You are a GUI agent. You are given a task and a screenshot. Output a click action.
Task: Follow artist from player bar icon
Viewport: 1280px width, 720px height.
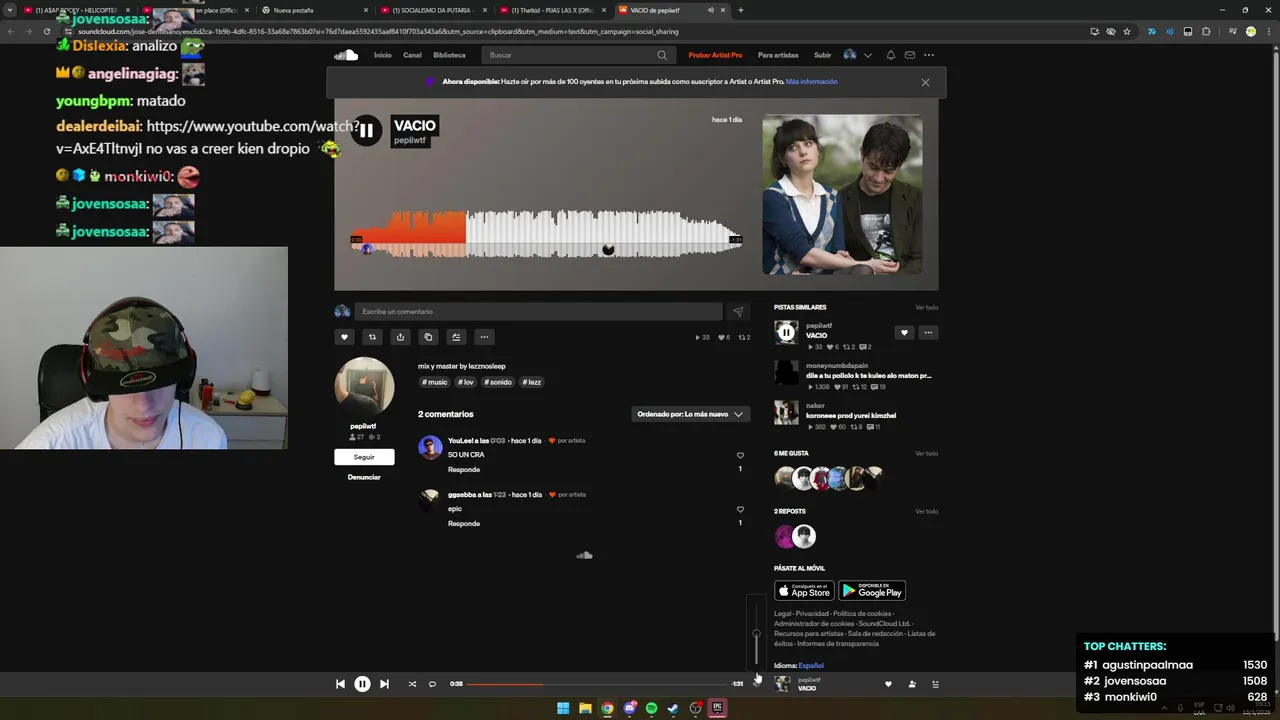click(912, 684)
